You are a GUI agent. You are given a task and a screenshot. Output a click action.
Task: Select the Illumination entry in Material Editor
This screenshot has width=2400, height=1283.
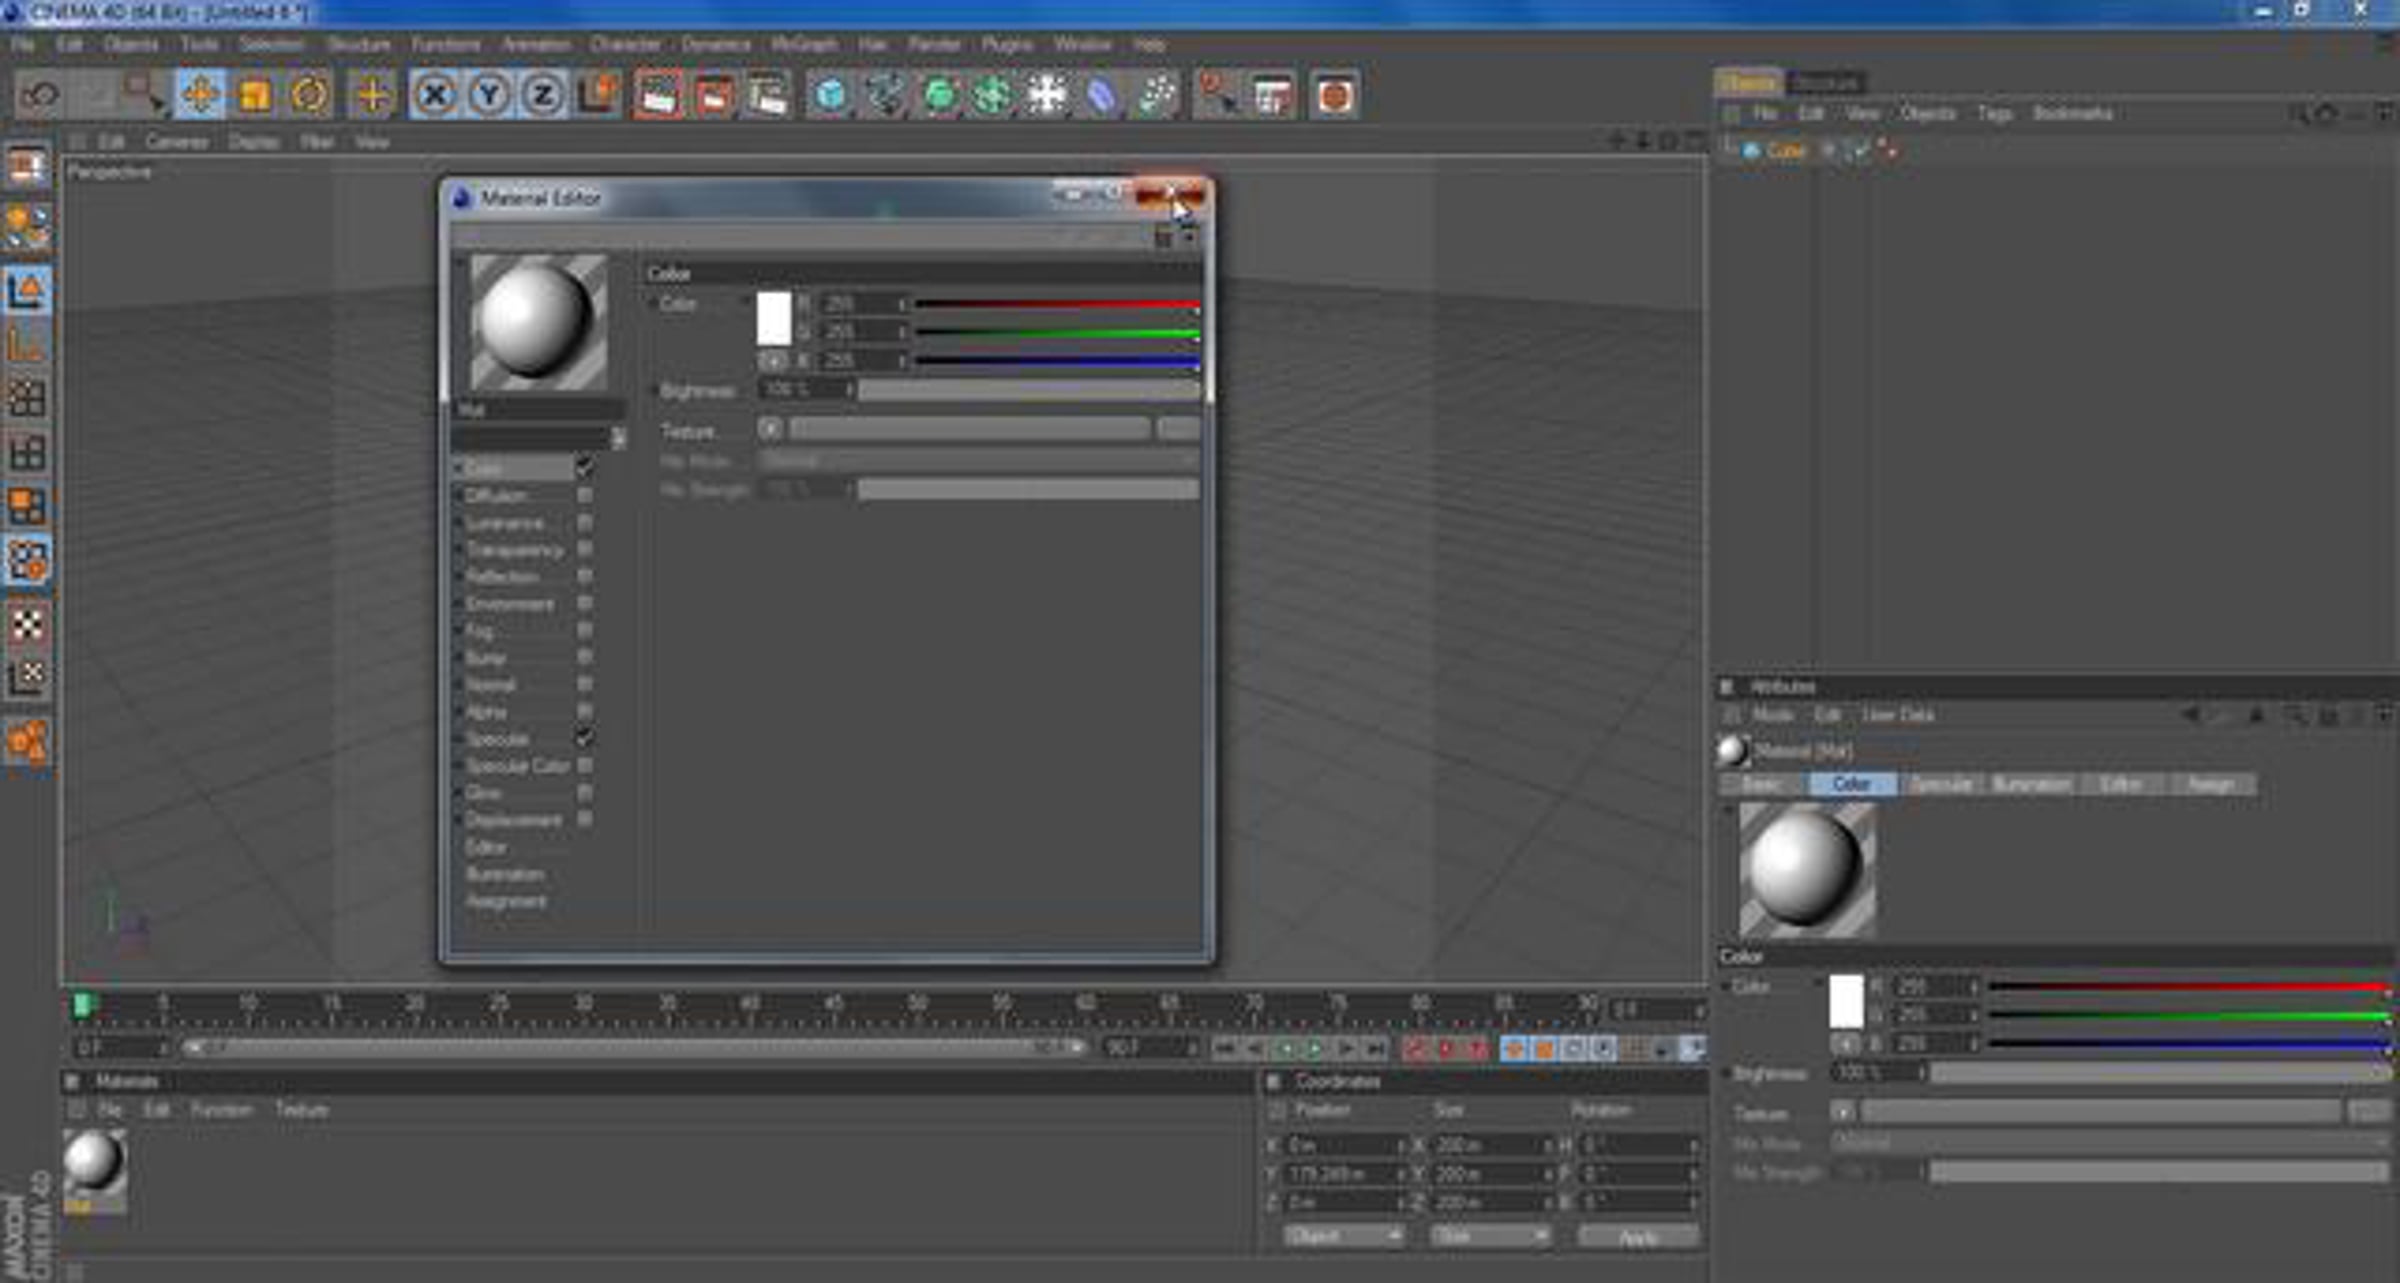[x=505, y=874]
